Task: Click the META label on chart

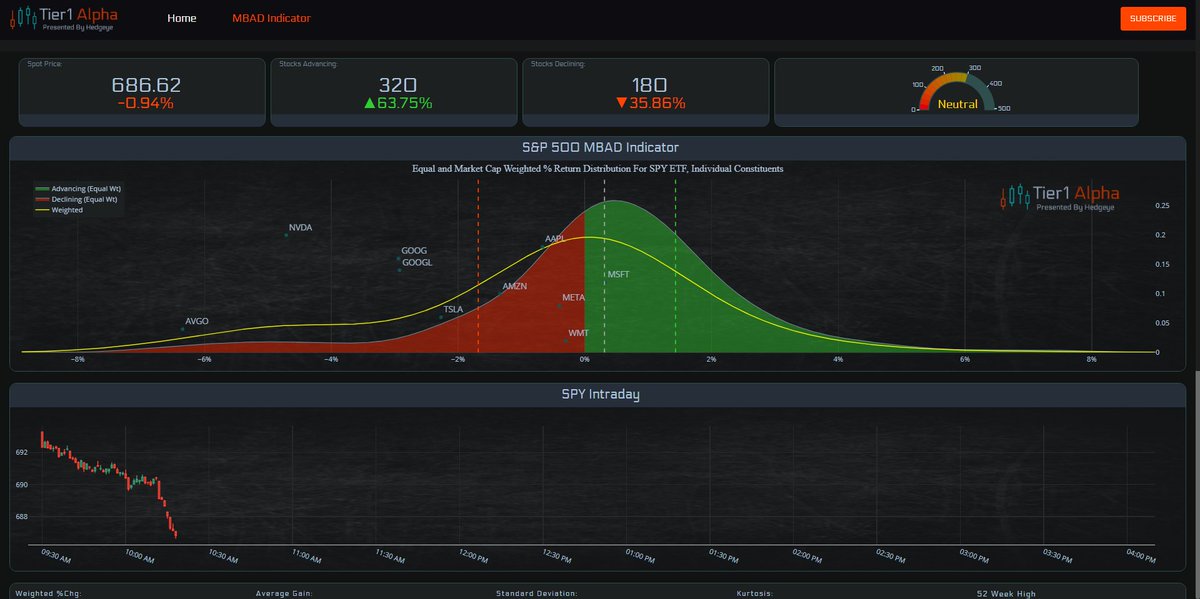Action: [x=573, y=298]
